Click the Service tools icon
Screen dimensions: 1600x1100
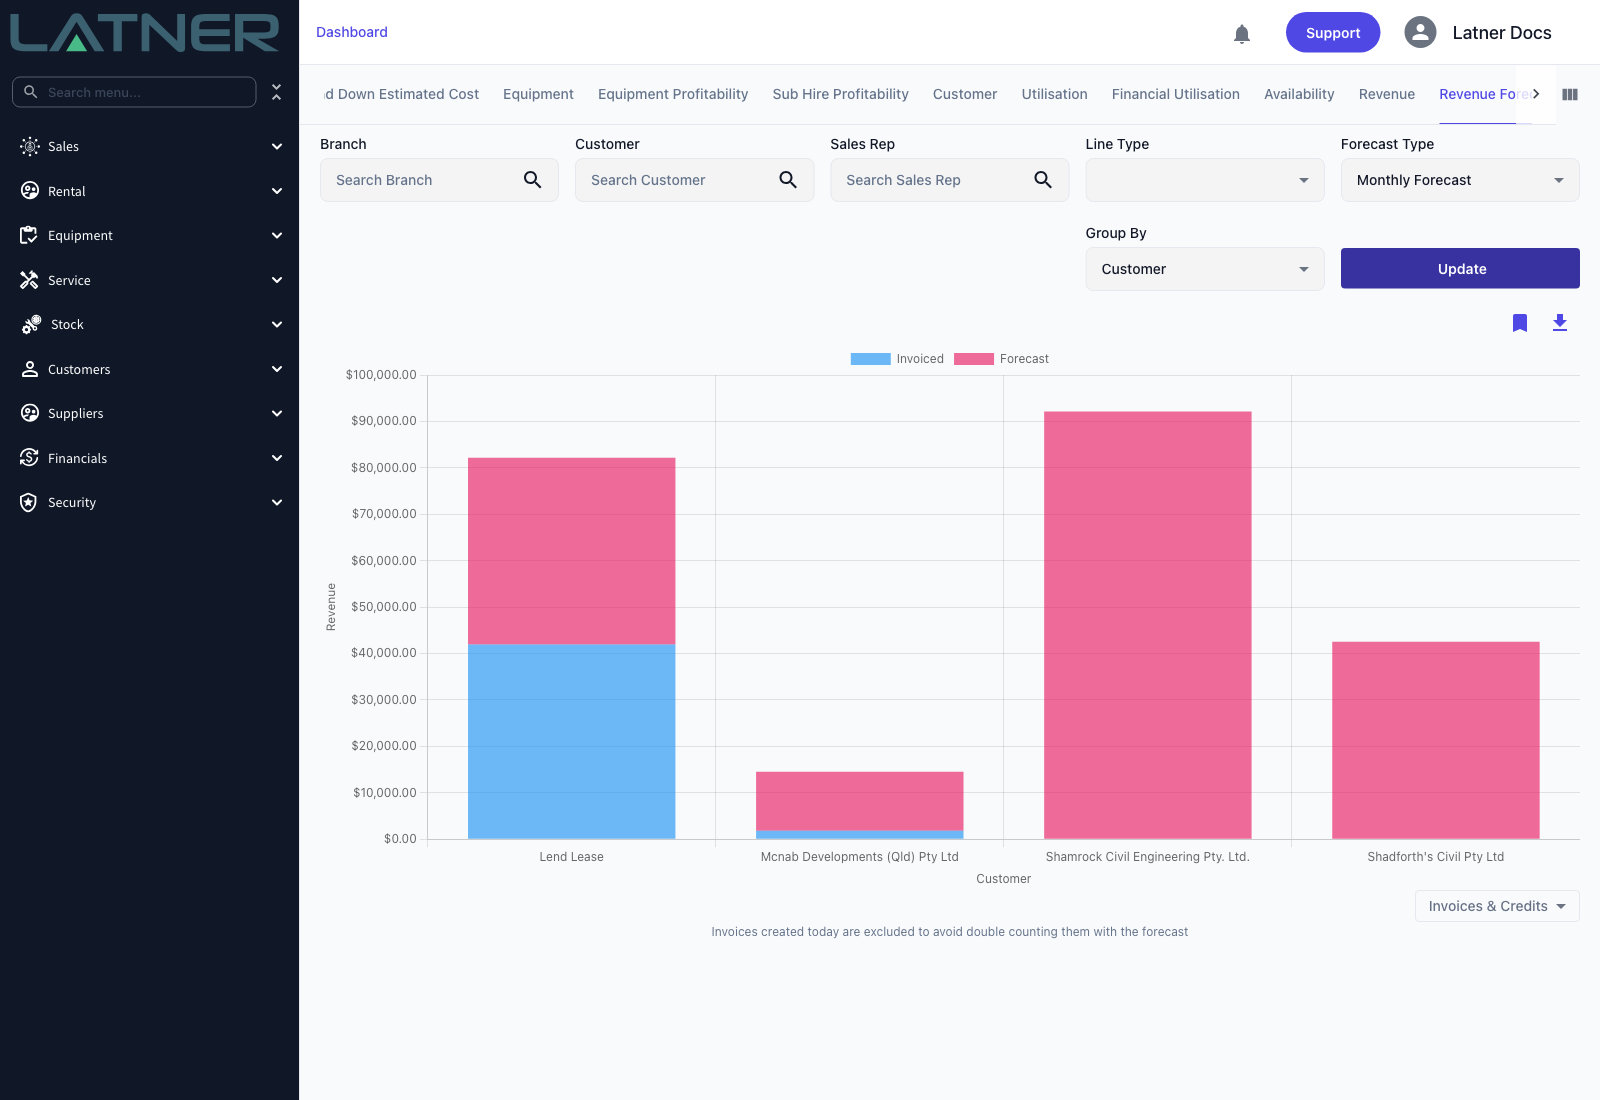pyautogui.click(x=30, y=280)
